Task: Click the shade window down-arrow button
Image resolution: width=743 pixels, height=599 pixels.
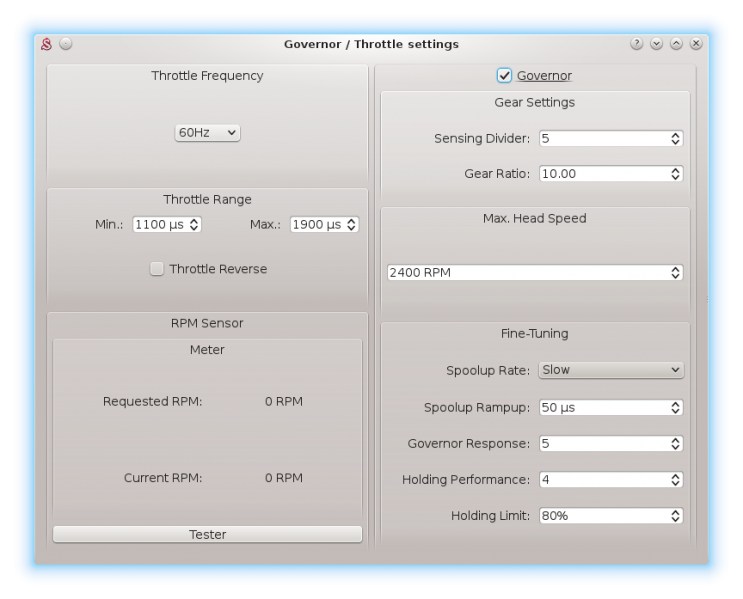Action: click(656, 44)
